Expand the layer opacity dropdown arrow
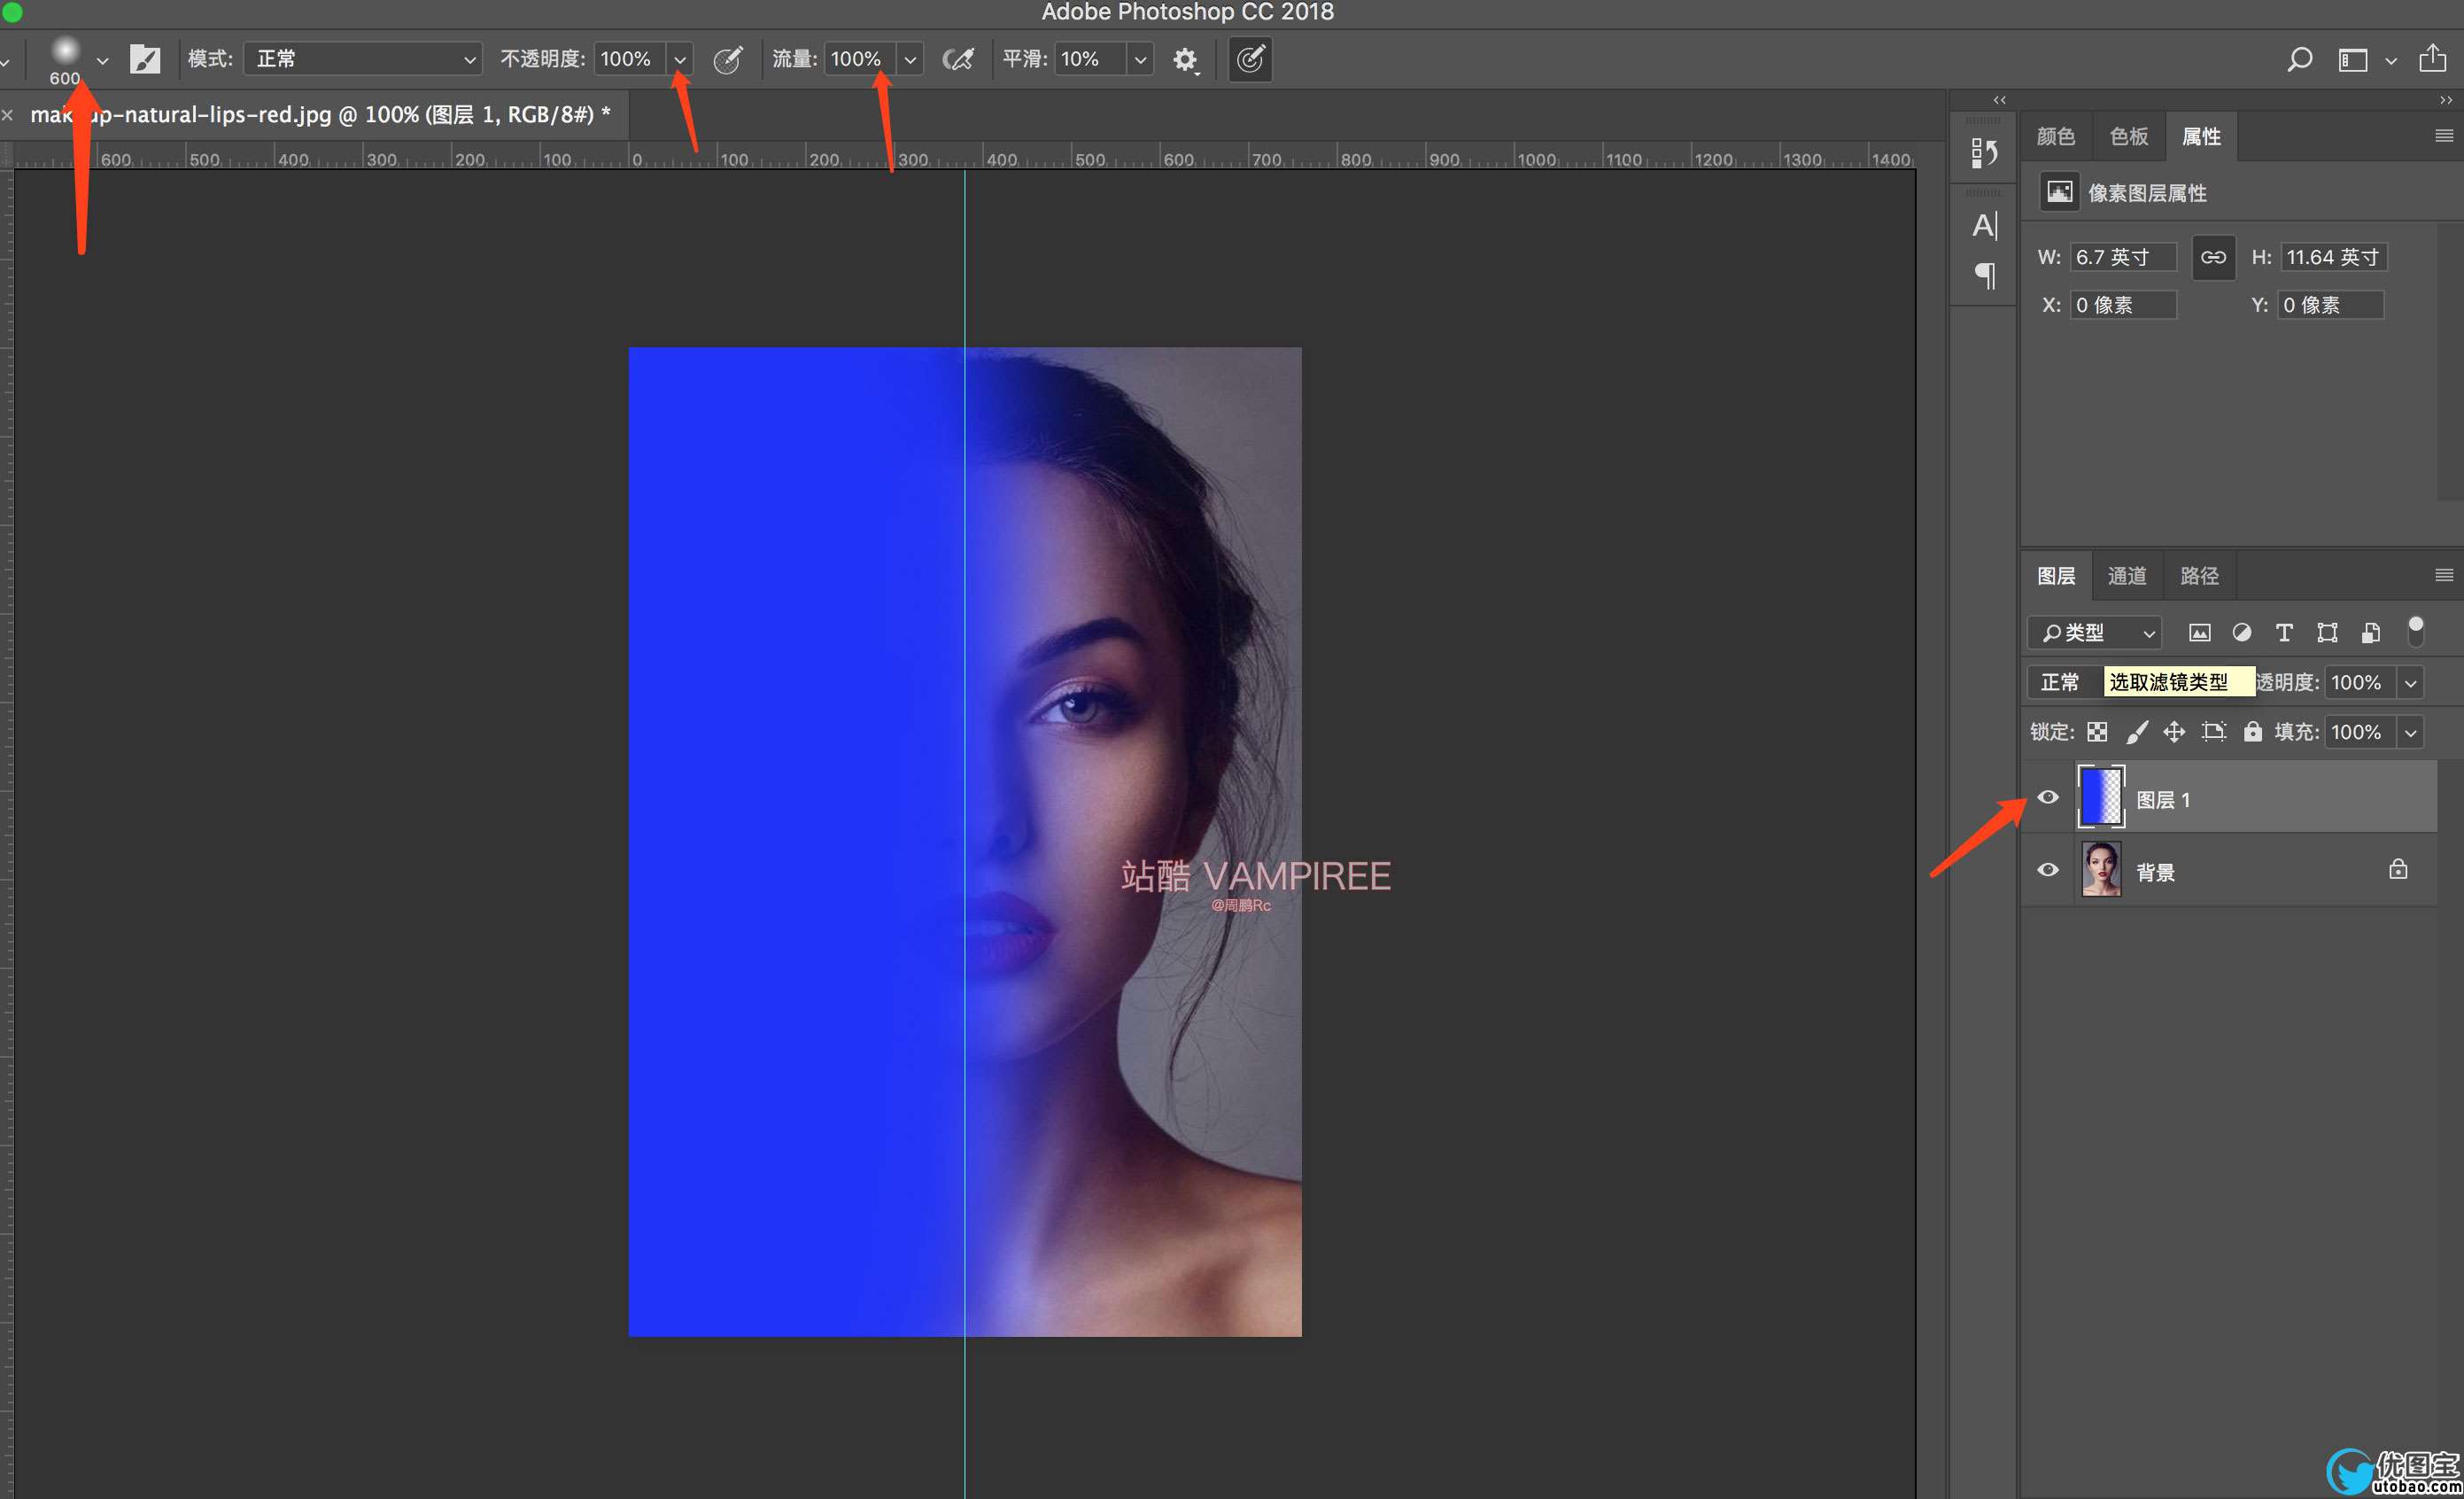This screenshot has width=2464, height=1499. pos(2411,683)
